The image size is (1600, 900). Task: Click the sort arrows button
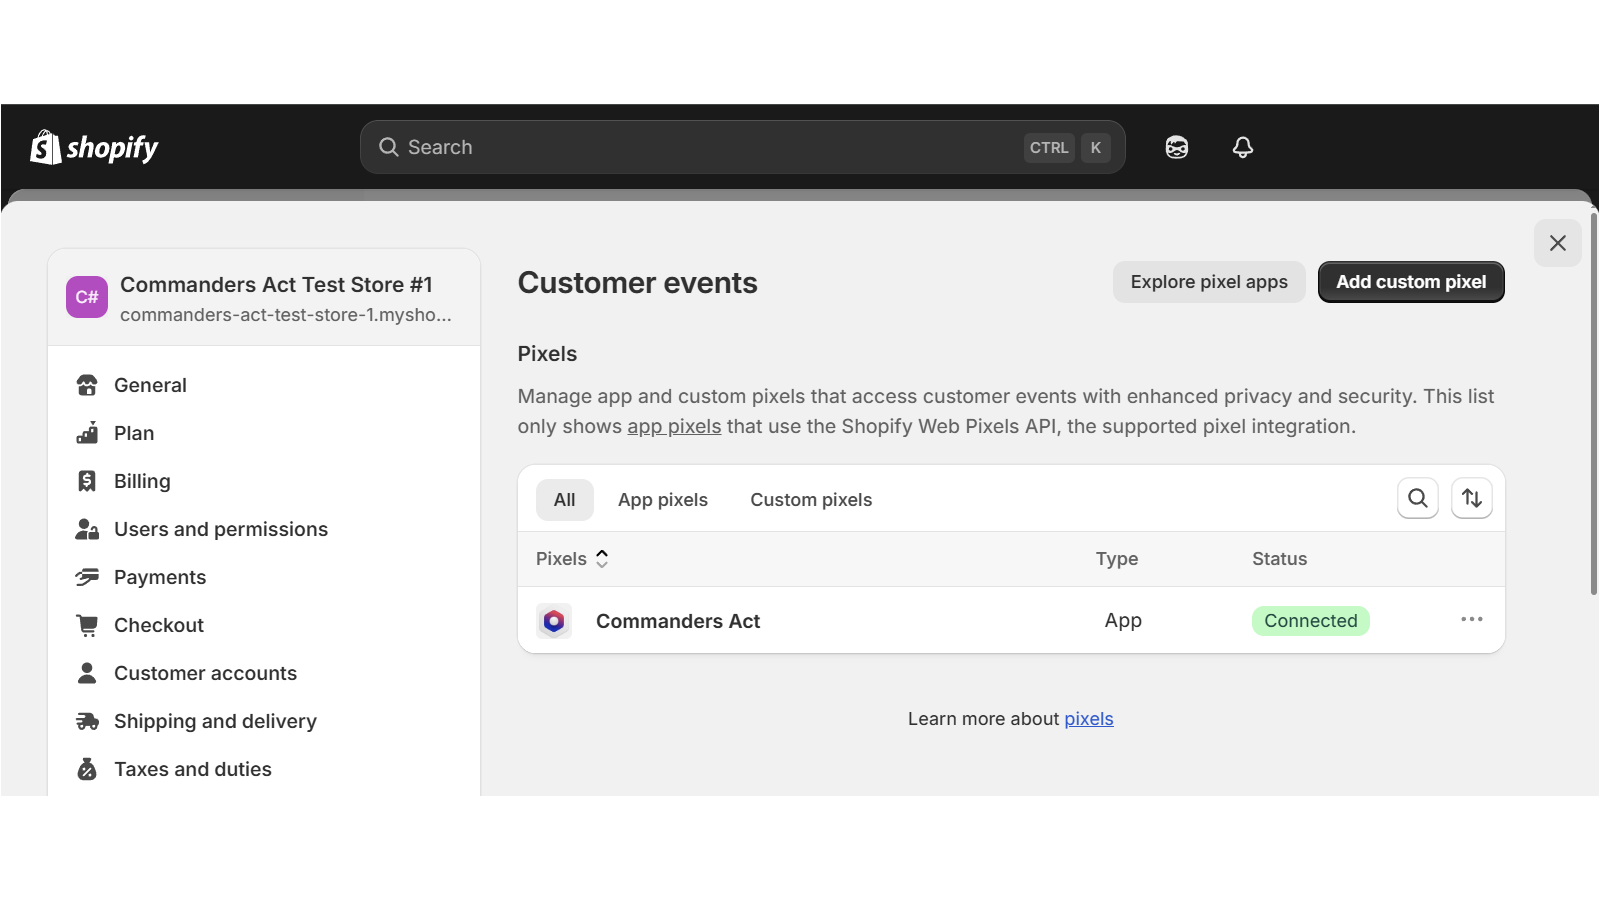pyautogui.click(x=1472, y=498)
